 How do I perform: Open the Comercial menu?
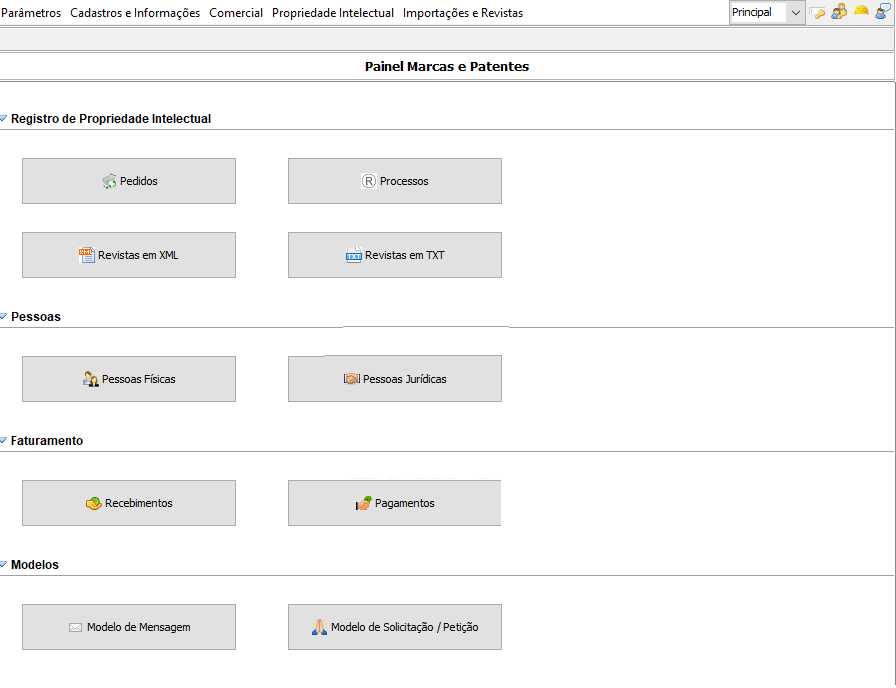(x=235, y=13)
